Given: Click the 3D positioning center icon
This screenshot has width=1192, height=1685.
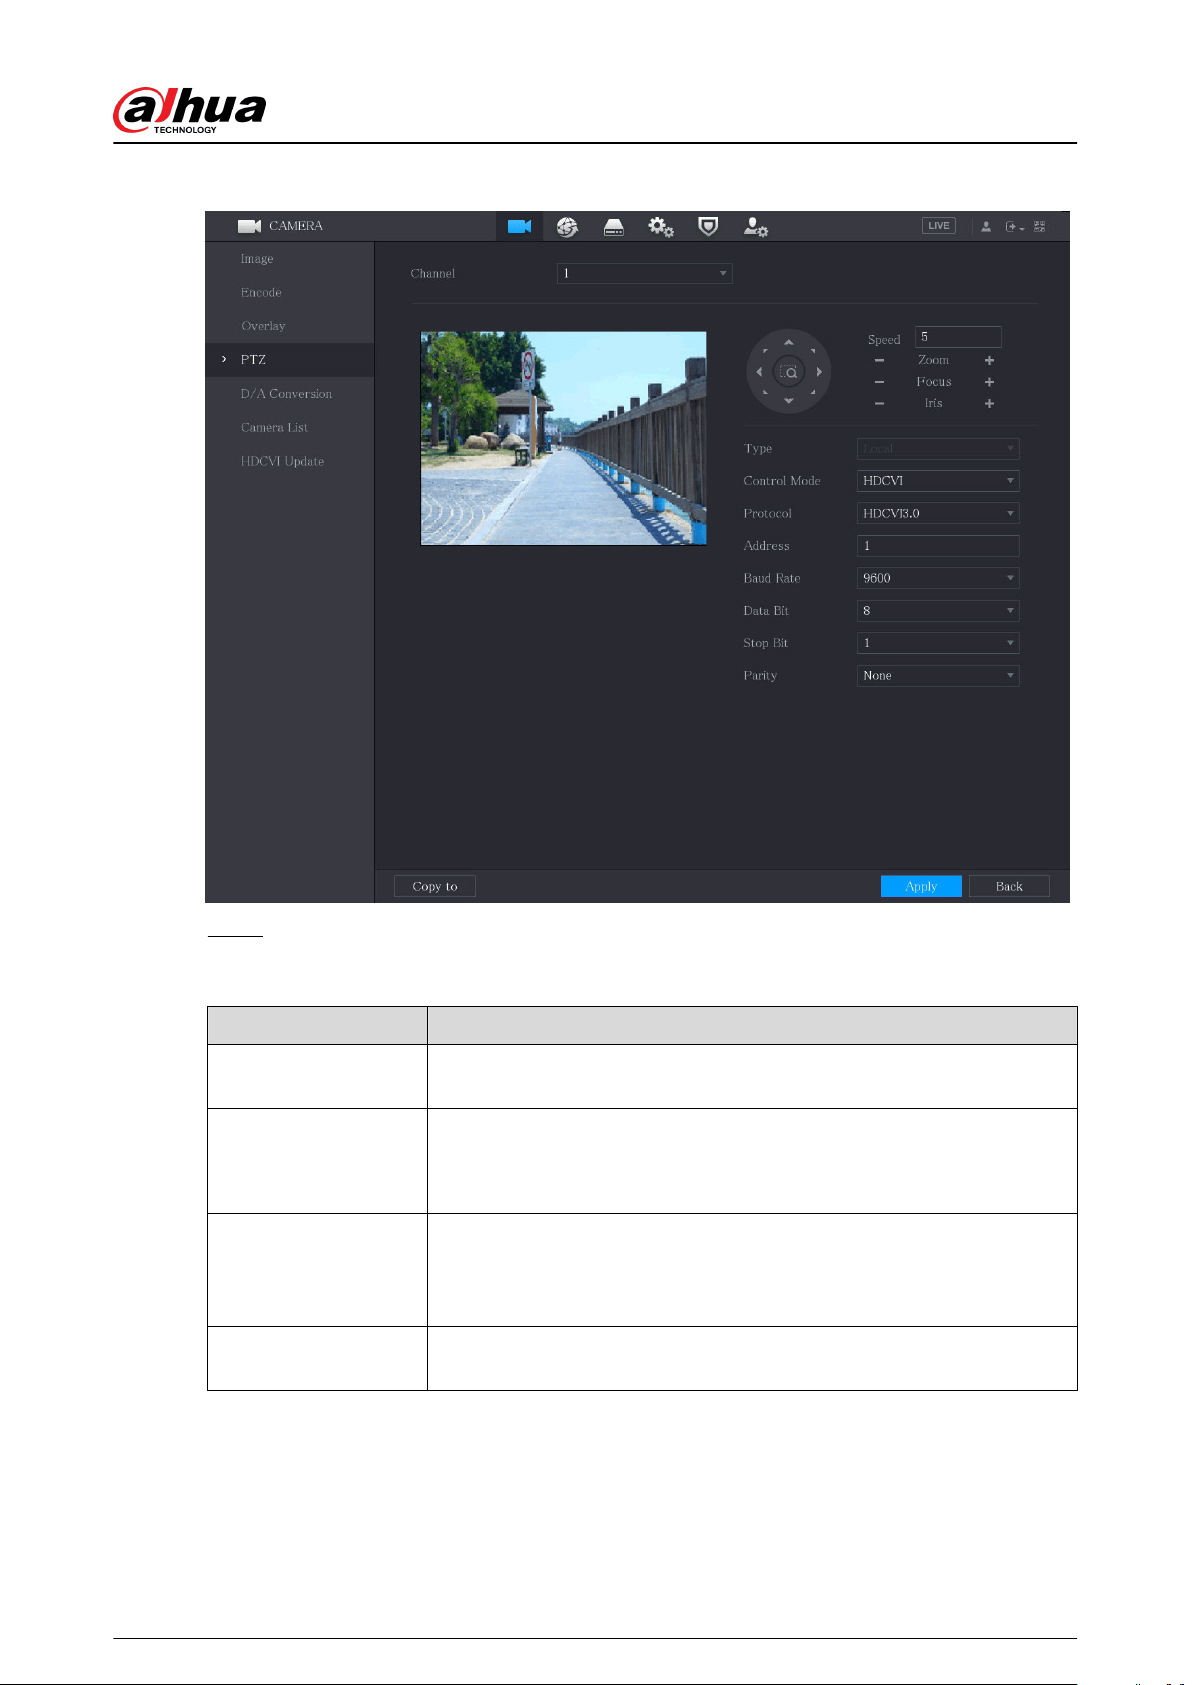Looking at the screenshot, I should coord(789,372).
